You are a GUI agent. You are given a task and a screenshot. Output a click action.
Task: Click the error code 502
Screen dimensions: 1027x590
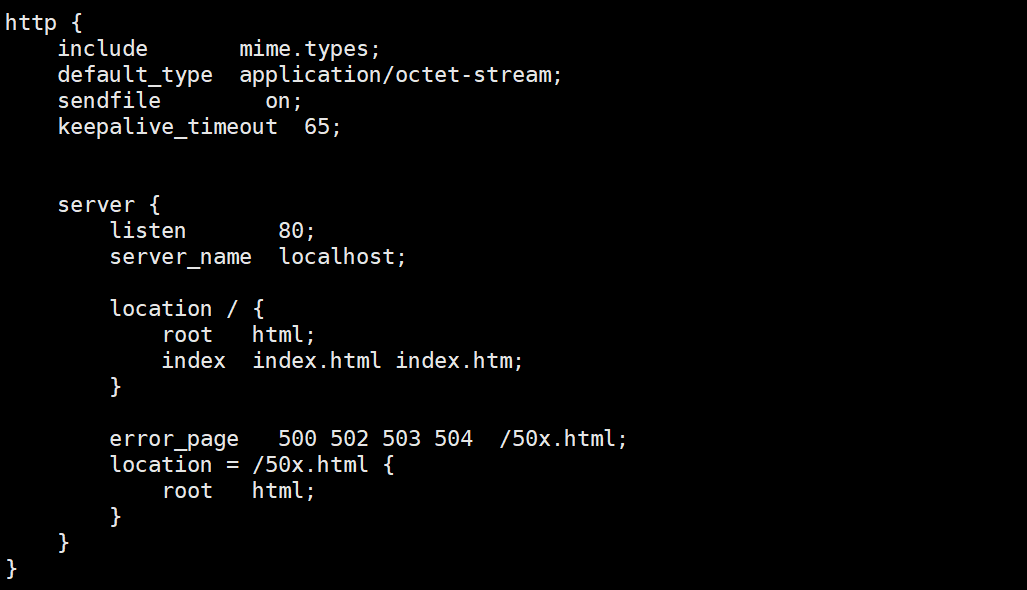click(349, 439)
